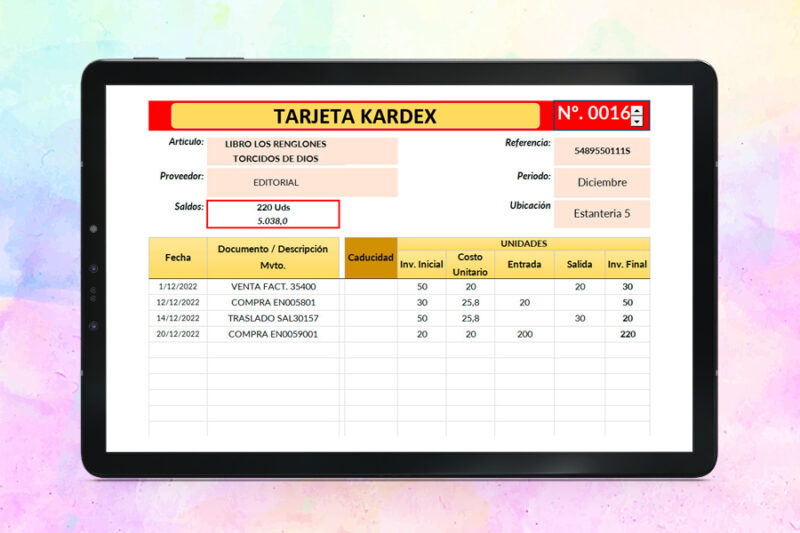The width and height of the screenshot is (800, 533).
Task: Select Inv. Inicial 50 in TRASLADO SAL30157 row
Action: [x=422, y=318]
